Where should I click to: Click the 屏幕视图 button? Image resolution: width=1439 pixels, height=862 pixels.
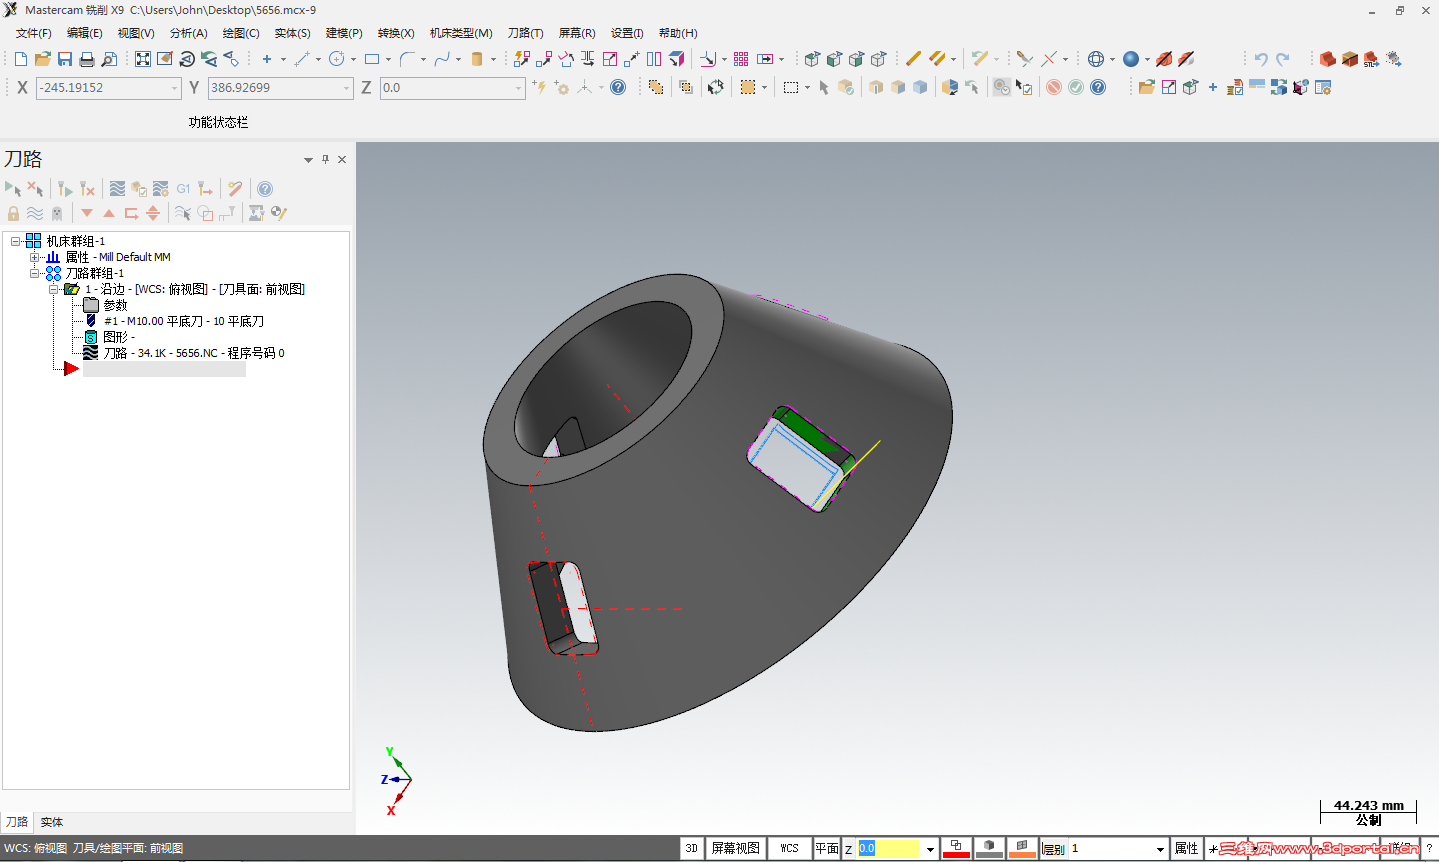pyautogui.click(x=735, y=848)
